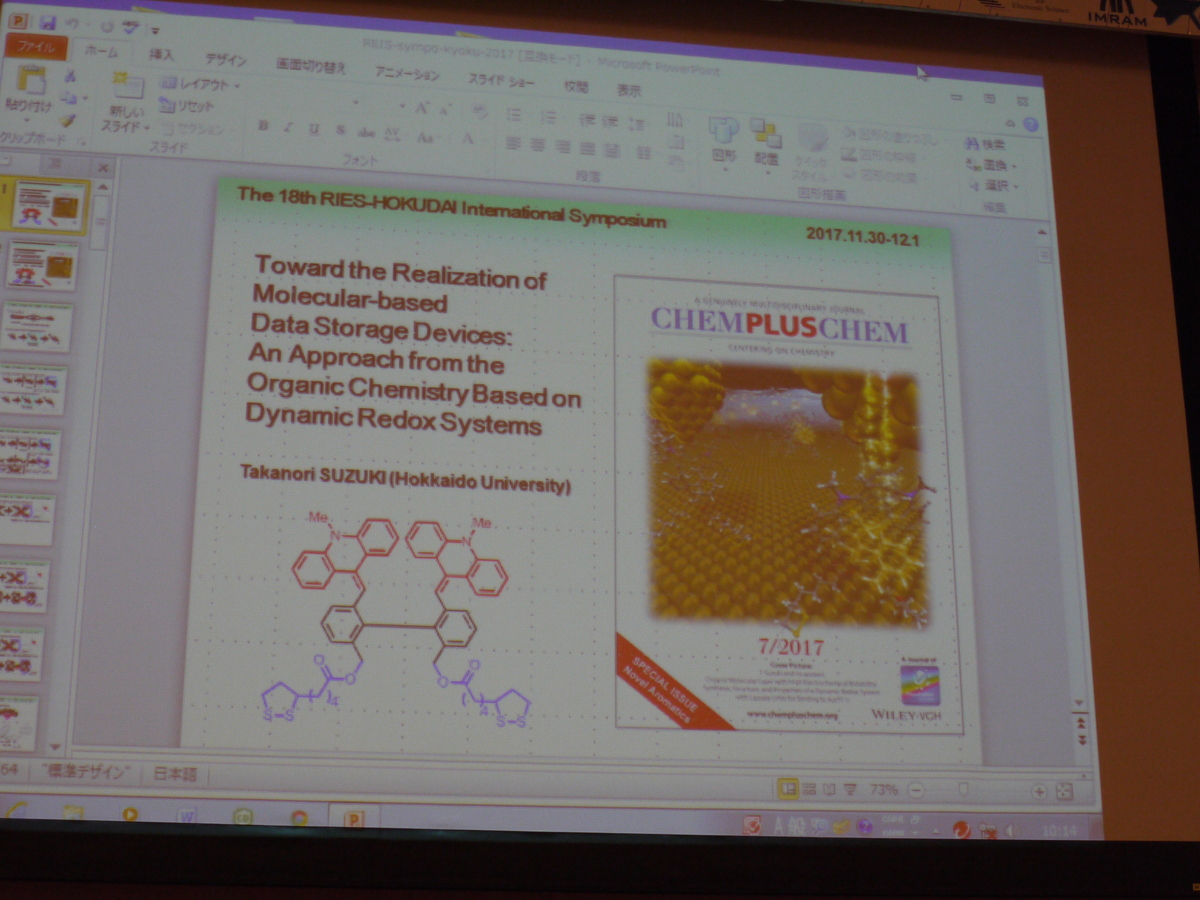This screenshot has height=900, width=1200.
Task: Click the center text alignment icon
Action: coord(537,146)
